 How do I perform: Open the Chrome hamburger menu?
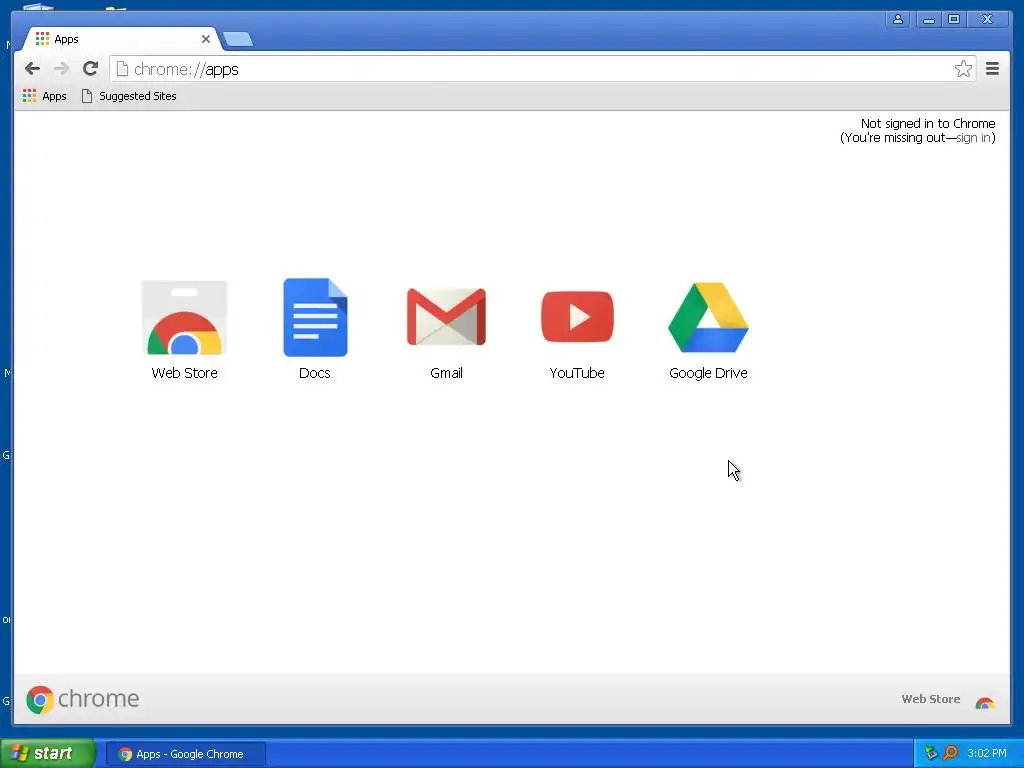pyautogui.click(x=992, y=69)
